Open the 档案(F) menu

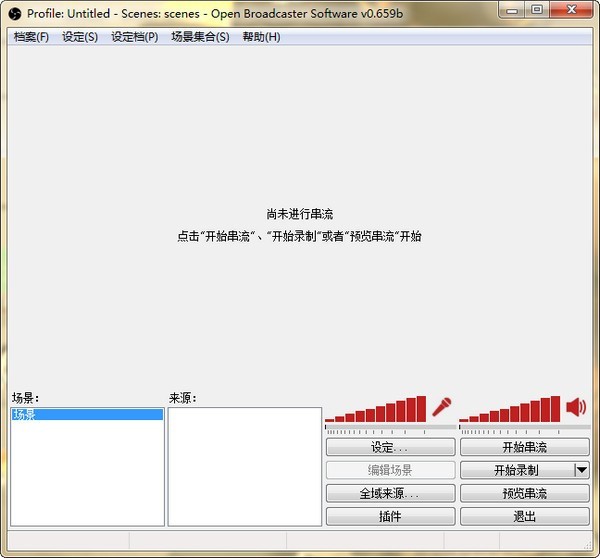click(31, 37)
